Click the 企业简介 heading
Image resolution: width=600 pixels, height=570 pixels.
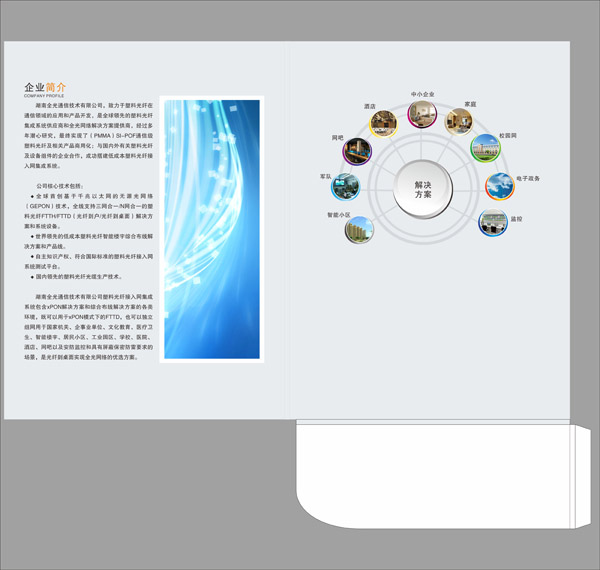click(x=45, y=87)
